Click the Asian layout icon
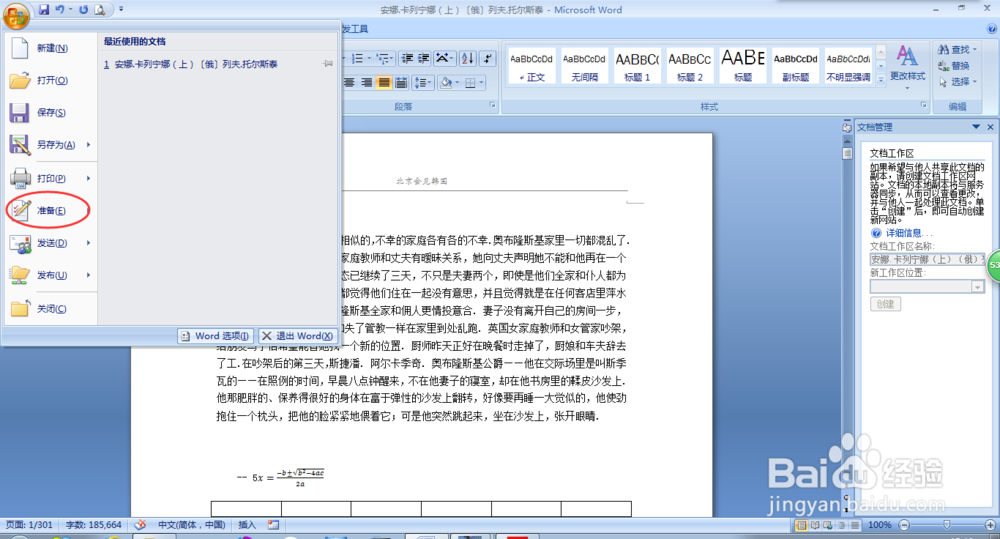The image size is (1000, 539). coord(443,59)
